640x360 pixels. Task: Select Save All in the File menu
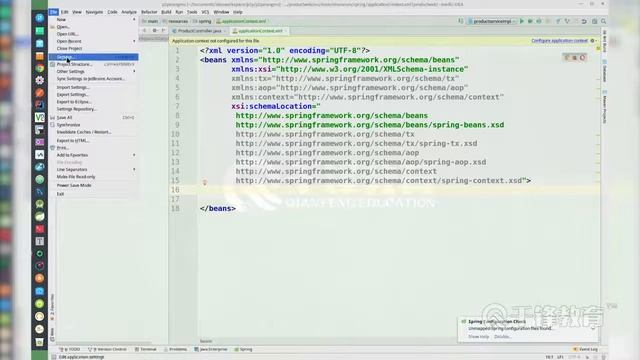point(93,118)
